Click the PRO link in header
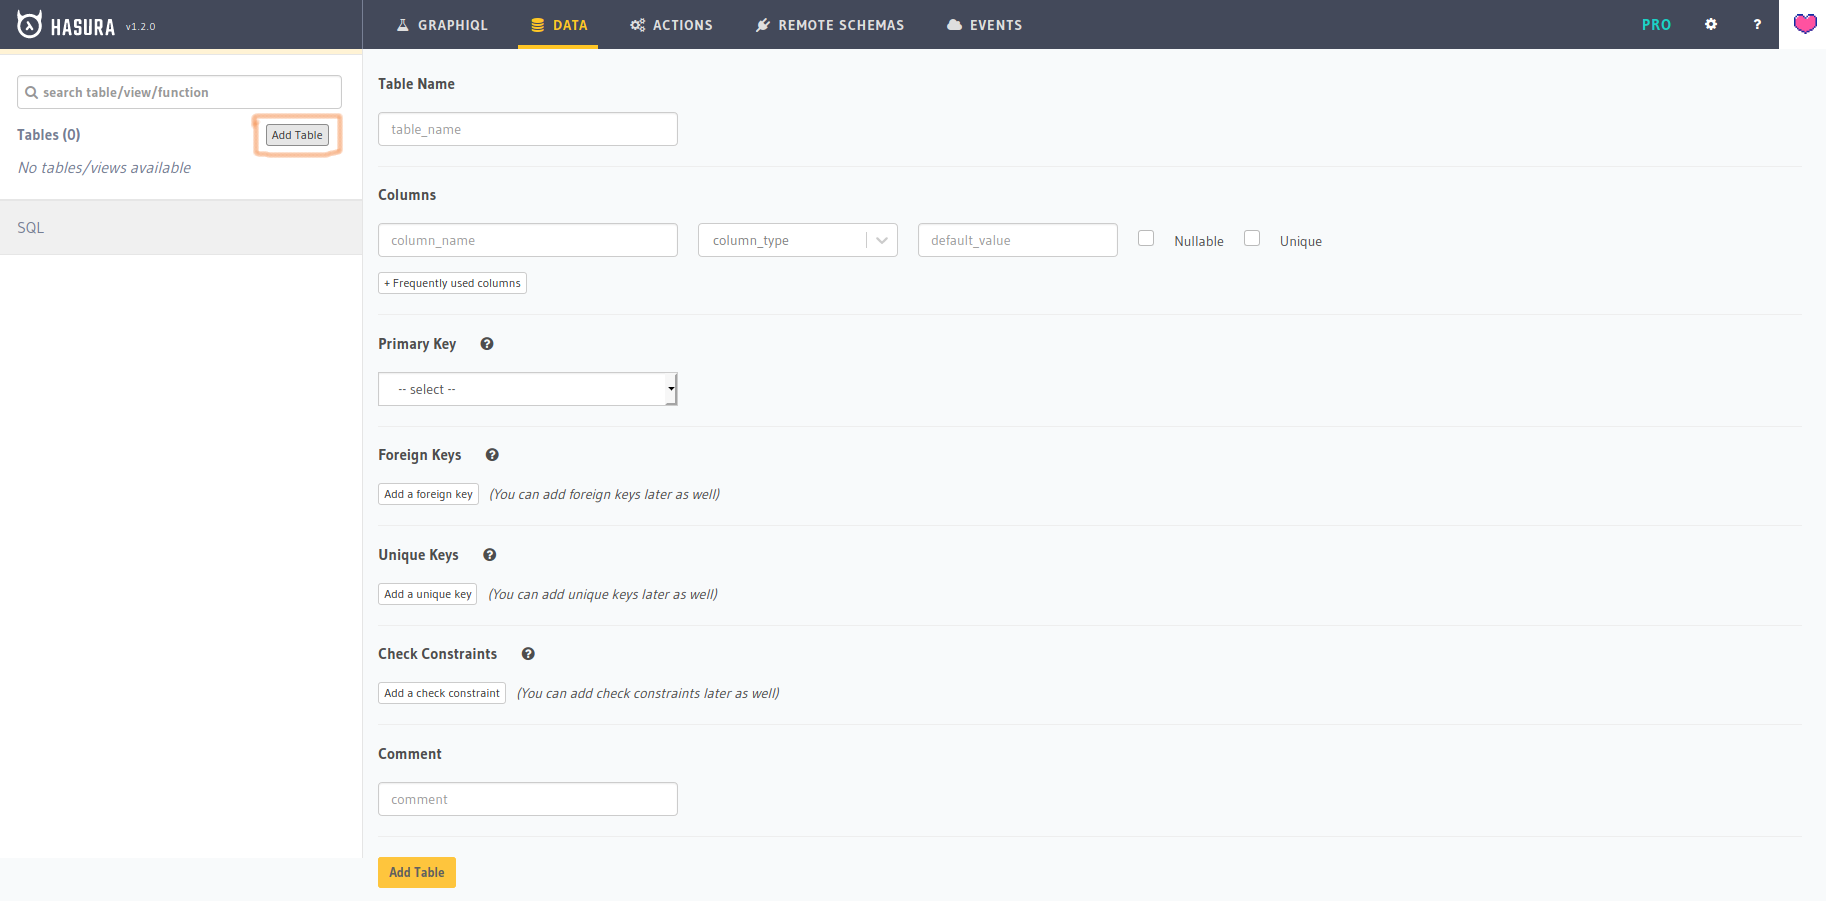This screenshot has width=1826, height=901. point(1656,25)
